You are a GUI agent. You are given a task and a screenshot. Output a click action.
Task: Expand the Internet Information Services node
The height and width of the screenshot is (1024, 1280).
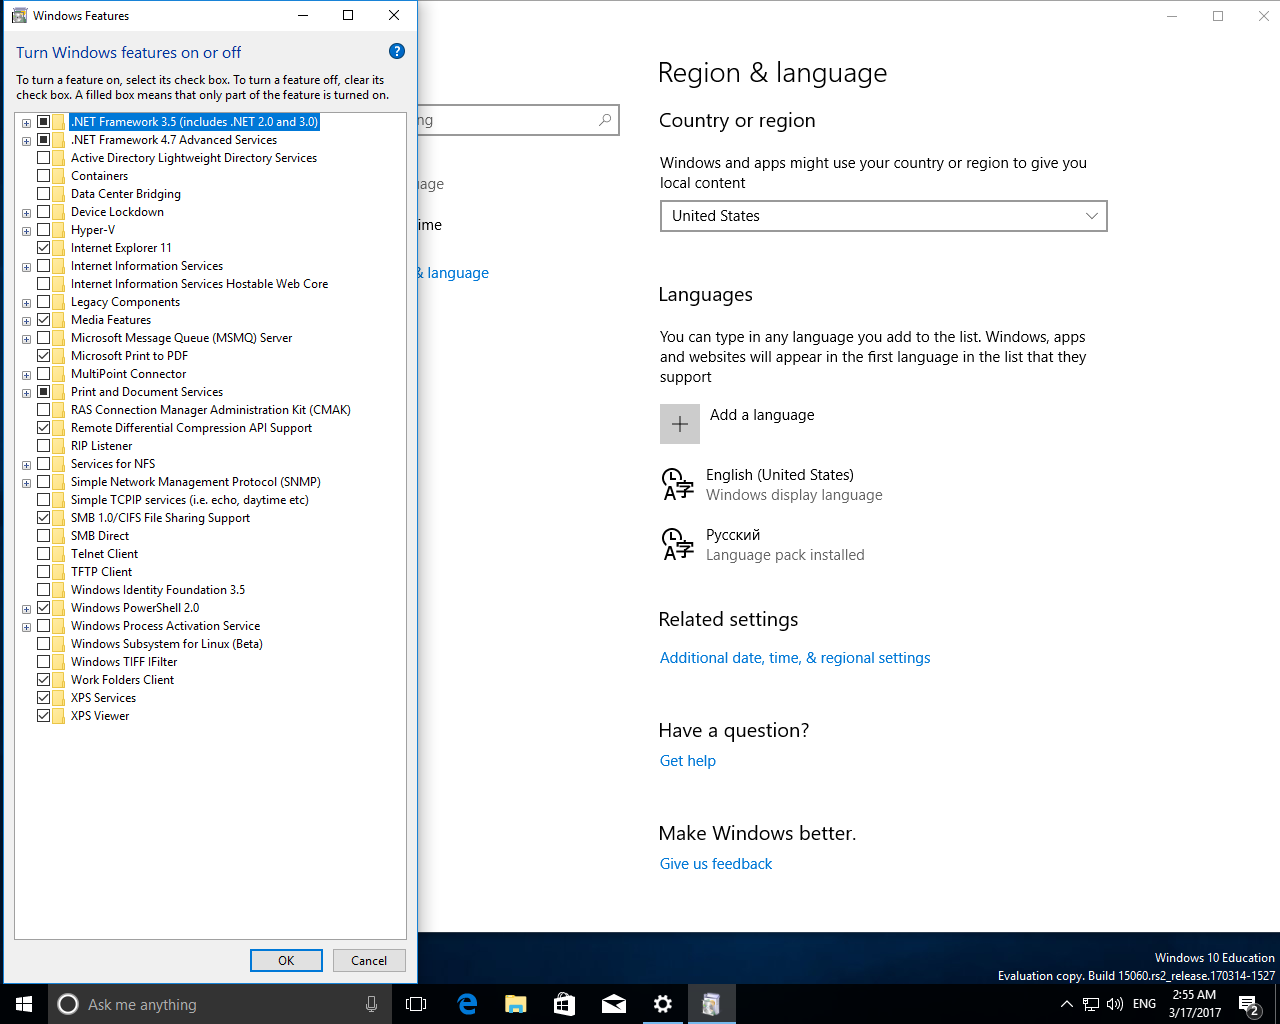(26, 267)
